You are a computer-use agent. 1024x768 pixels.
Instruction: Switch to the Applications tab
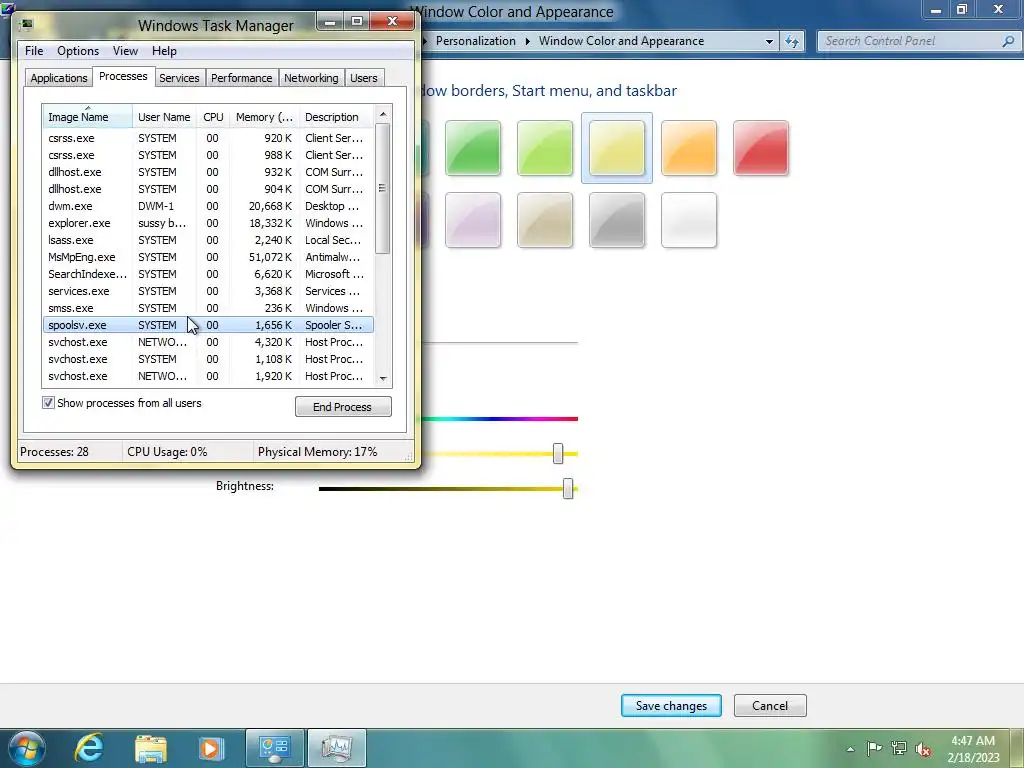coord(59,78)
